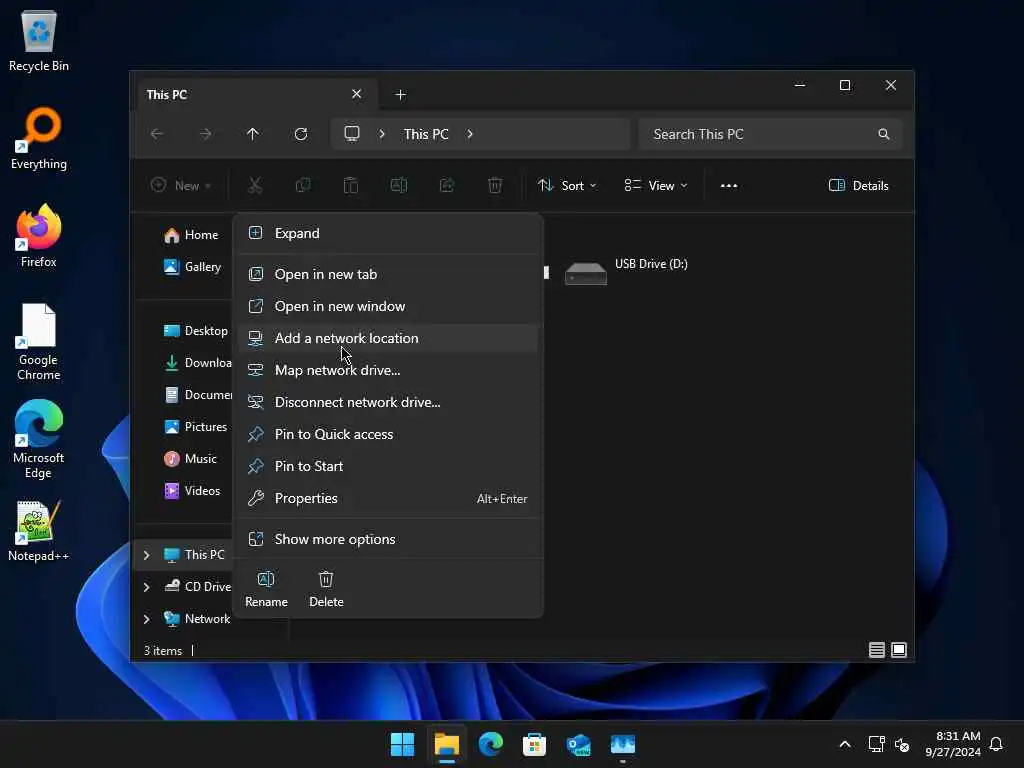Open the Windows Start menu
1024x768 pixels.
click(x=402, y=744)
